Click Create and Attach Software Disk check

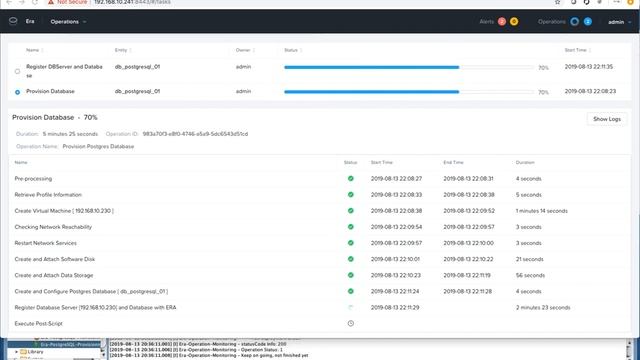(x=351, y=259)
